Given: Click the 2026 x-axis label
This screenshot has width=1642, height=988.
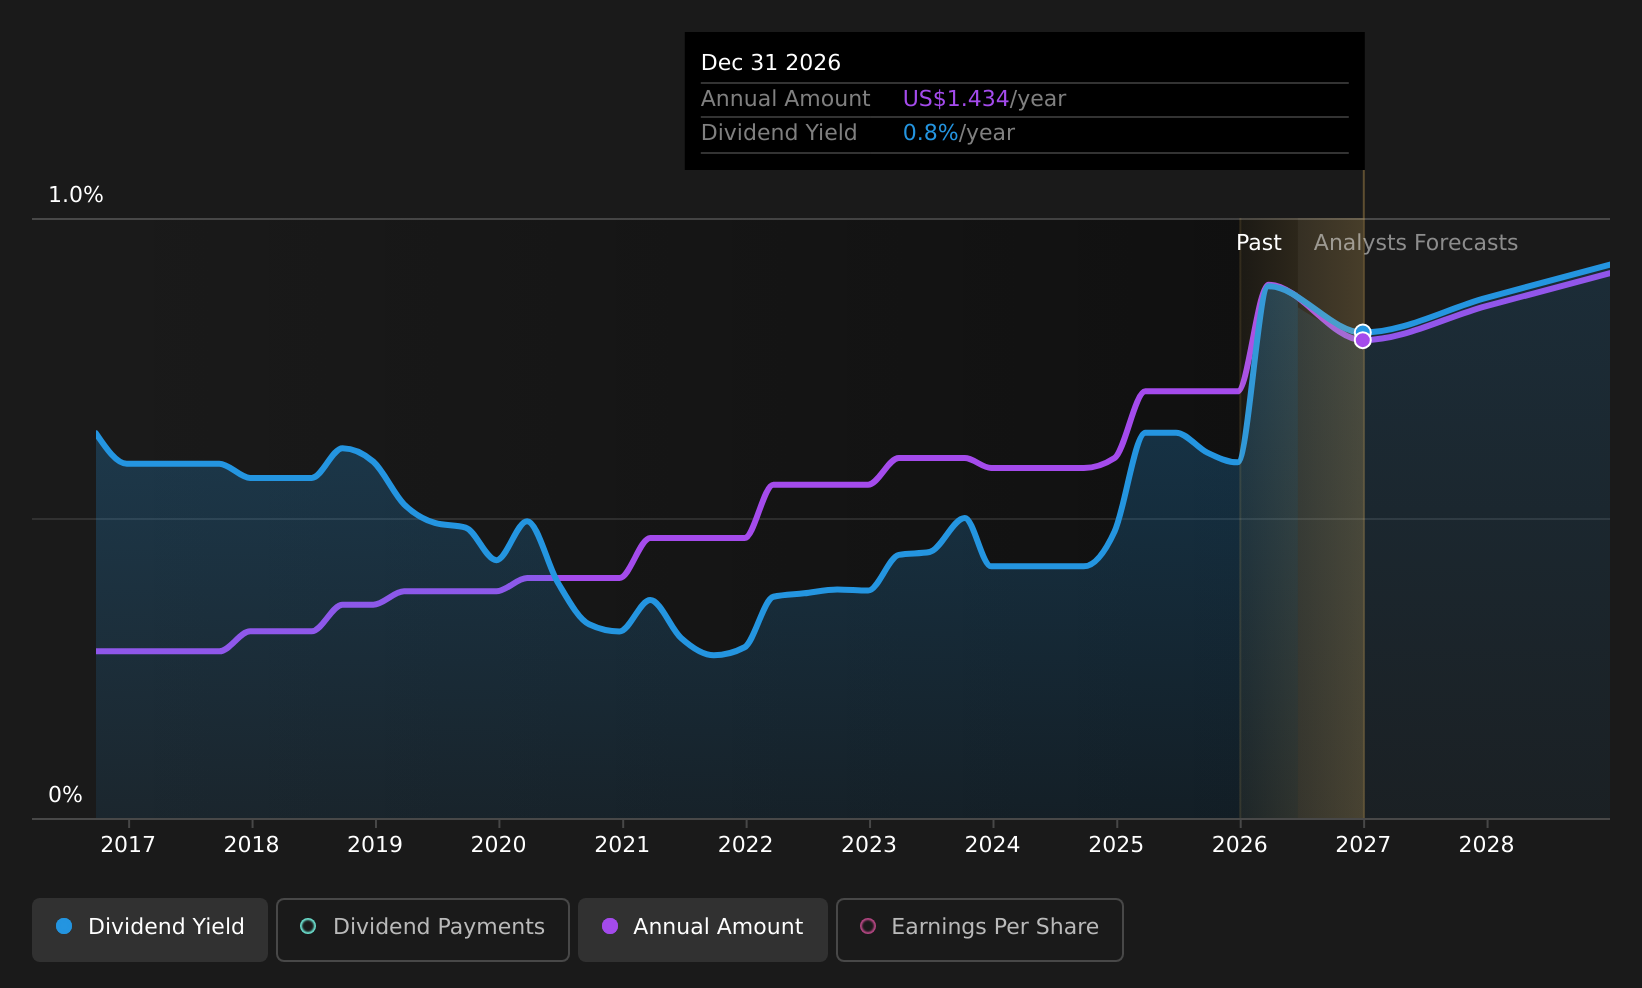Looking at the screenshot, I should pyautogui.click(x=1240, y=845).
